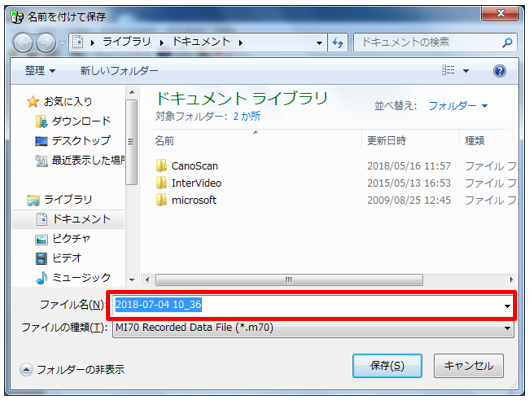This screenshot has height=403, width=532.
Task: Click the 保存(S) button
Action: [387, 366]
